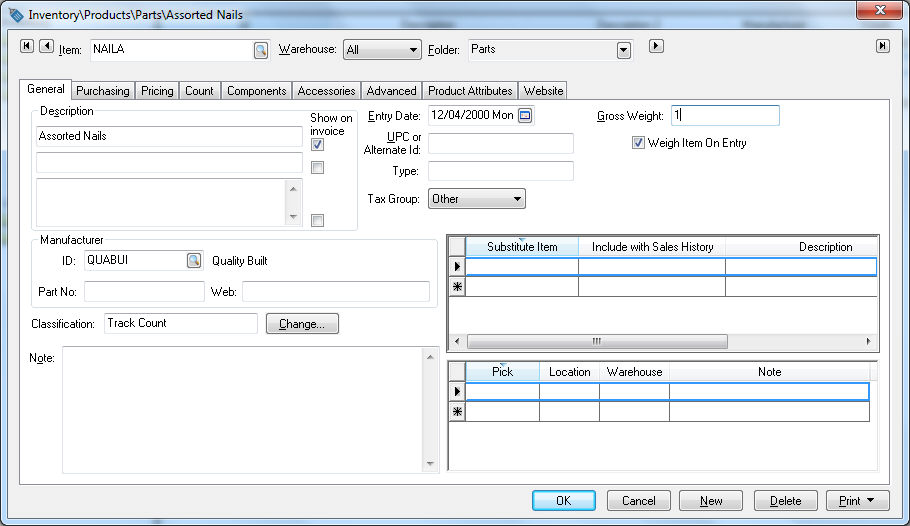Go to the next item record
910x526 pixels.
pos(656,46)
